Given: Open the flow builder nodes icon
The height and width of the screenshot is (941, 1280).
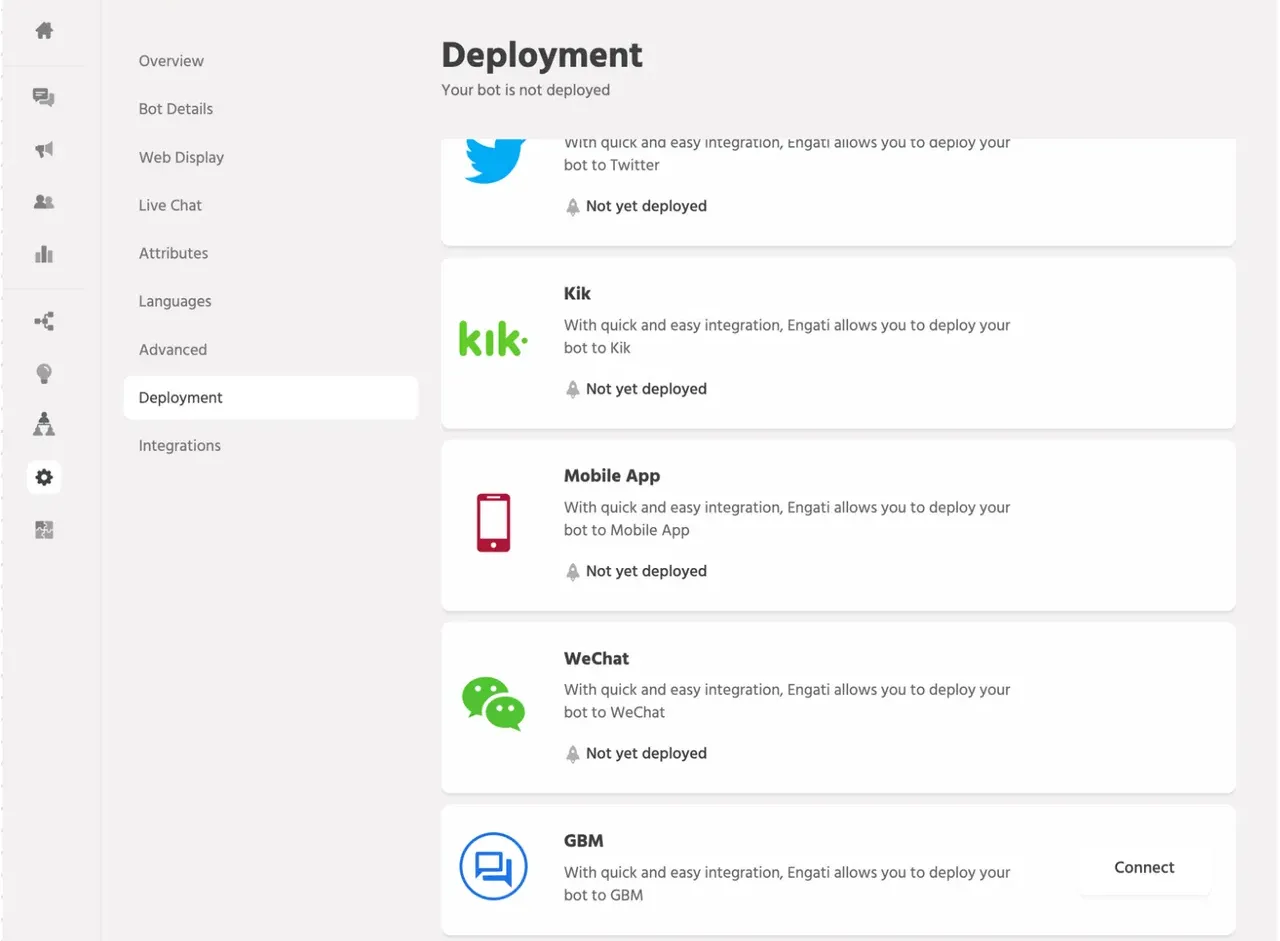Looking at the screenshot, I should pos(44,321).
